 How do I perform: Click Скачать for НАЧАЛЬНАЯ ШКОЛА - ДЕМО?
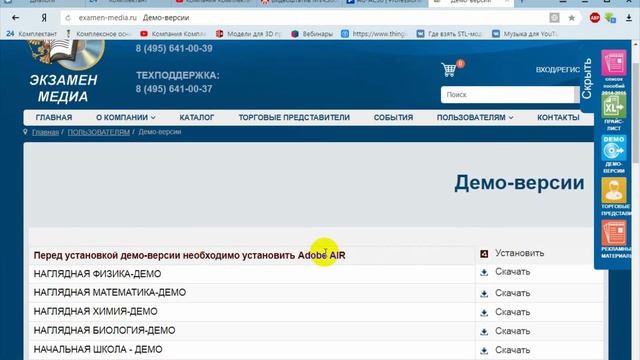512,350
